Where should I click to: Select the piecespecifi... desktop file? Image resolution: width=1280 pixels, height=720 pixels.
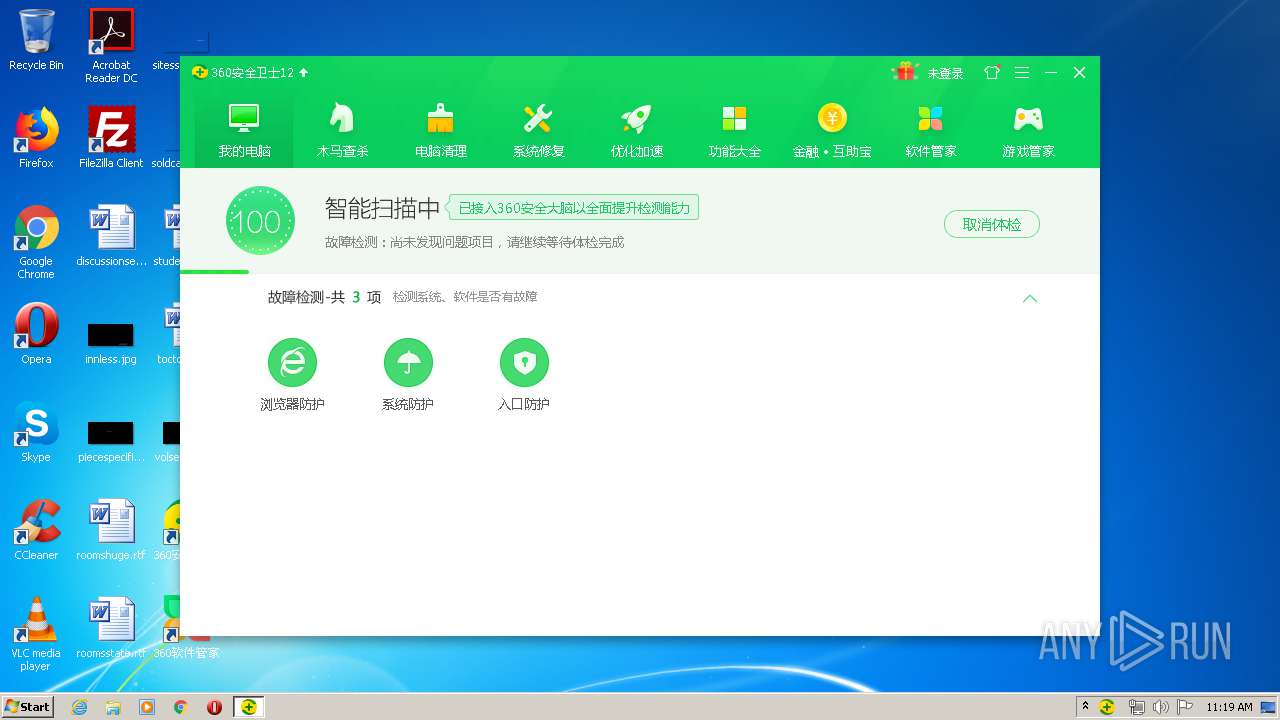pos(111,440)
